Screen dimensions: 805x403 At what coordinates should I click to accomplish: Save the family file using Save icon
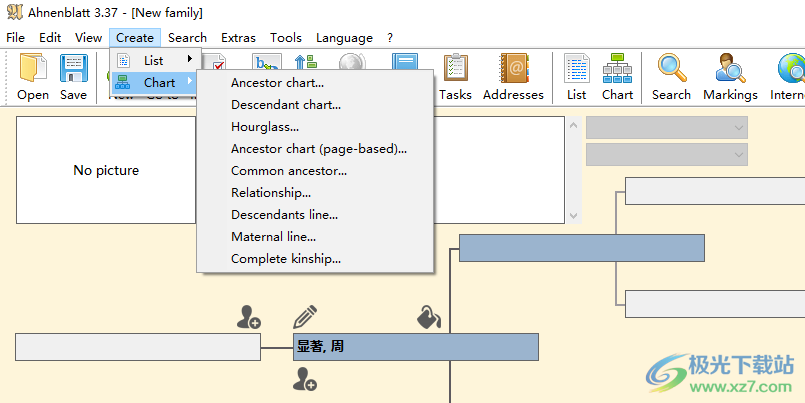pyautogui.click(x=73, y=77)
